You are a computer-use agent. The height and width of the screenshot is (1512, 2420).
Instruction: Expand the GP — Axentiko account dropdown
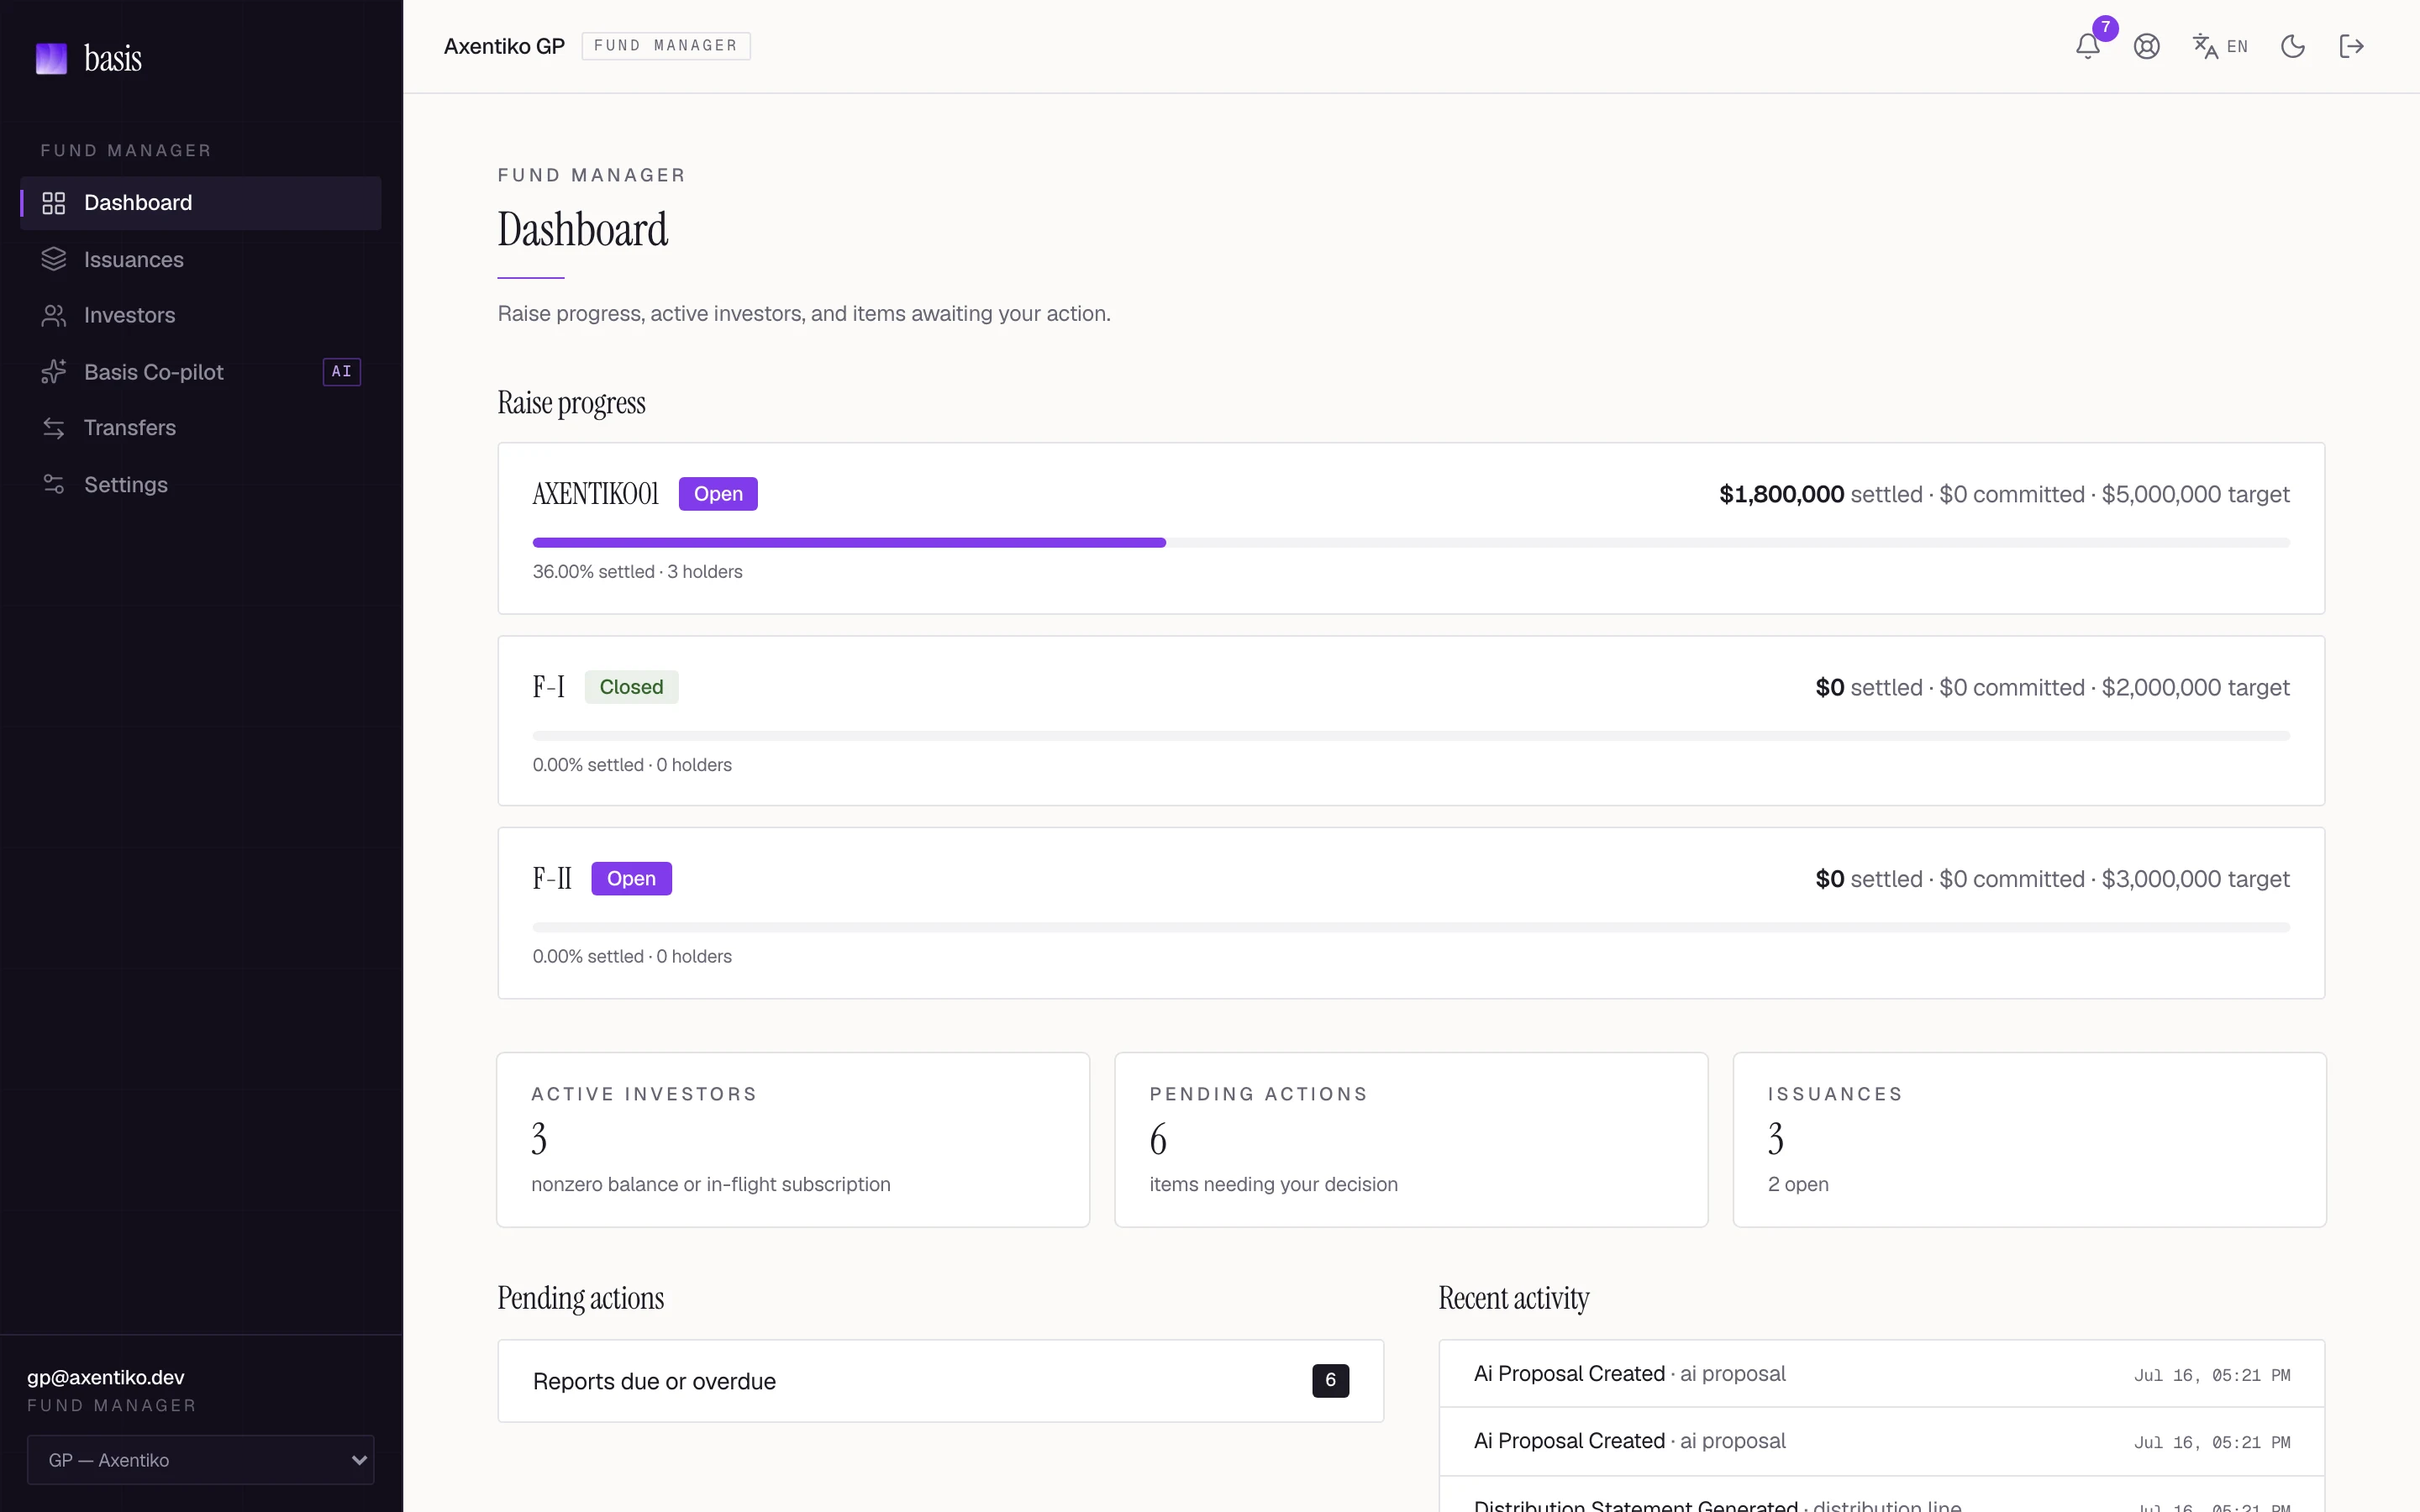pos(200,1460)
